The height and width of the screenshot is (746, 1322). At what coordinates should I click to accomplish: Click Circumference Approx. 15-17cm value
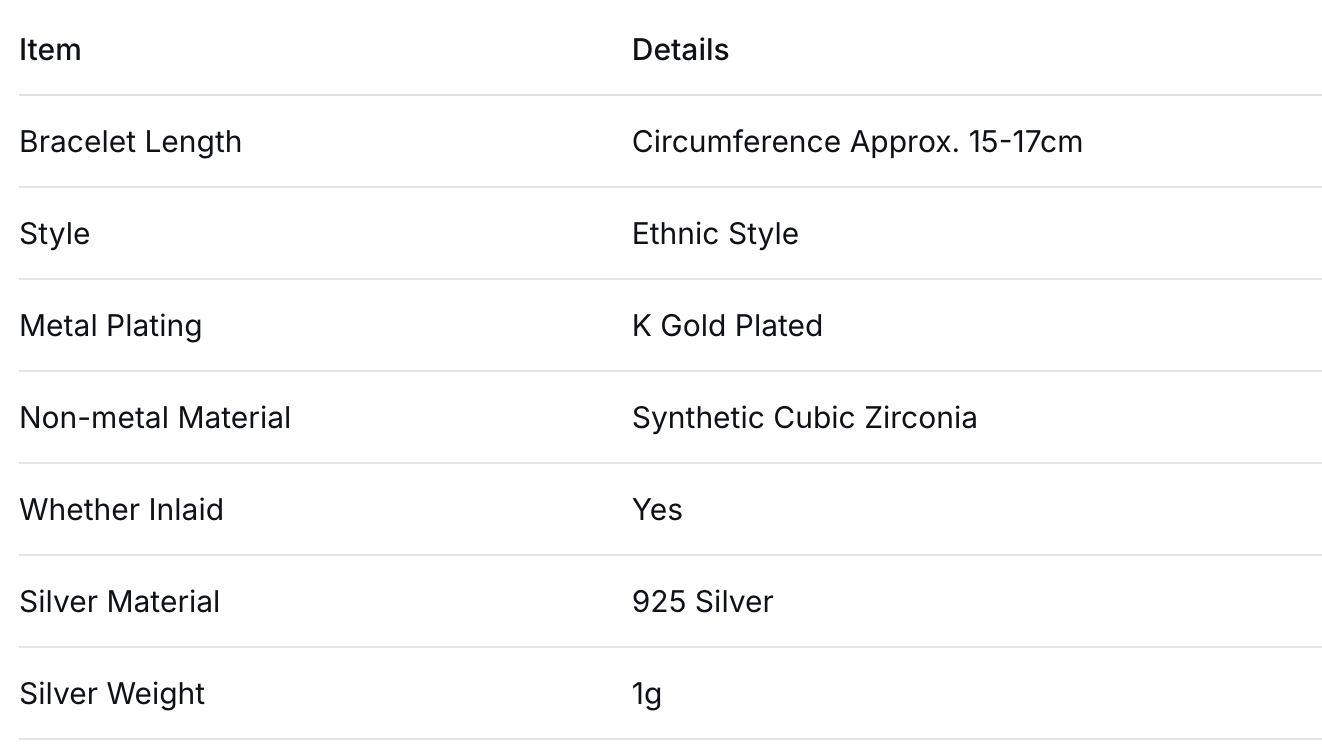click(857, 141)
